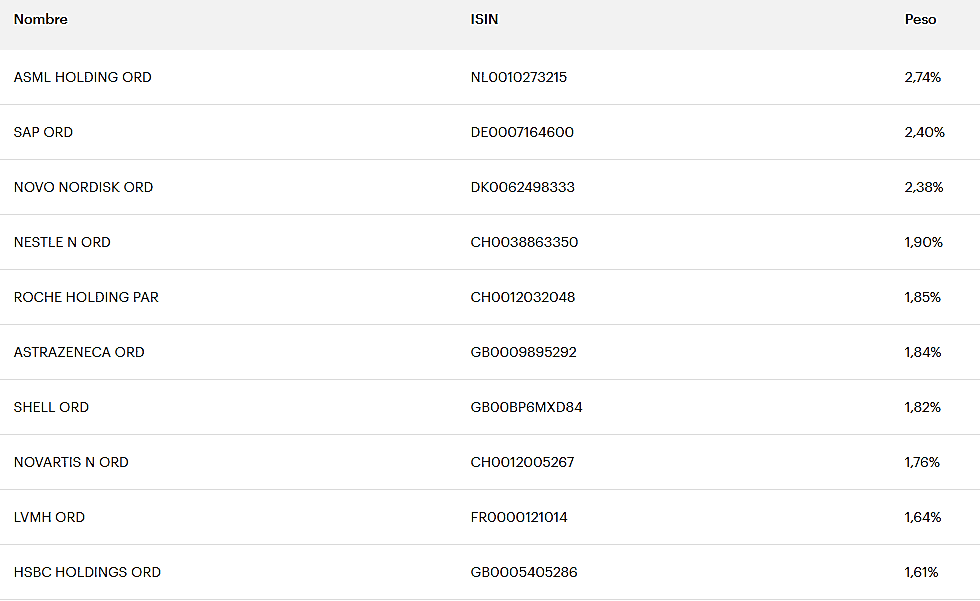This screenshot has width=980, height=601.
Task: Select ISIN code FR0000121014
Action: [x=519, y=517]
